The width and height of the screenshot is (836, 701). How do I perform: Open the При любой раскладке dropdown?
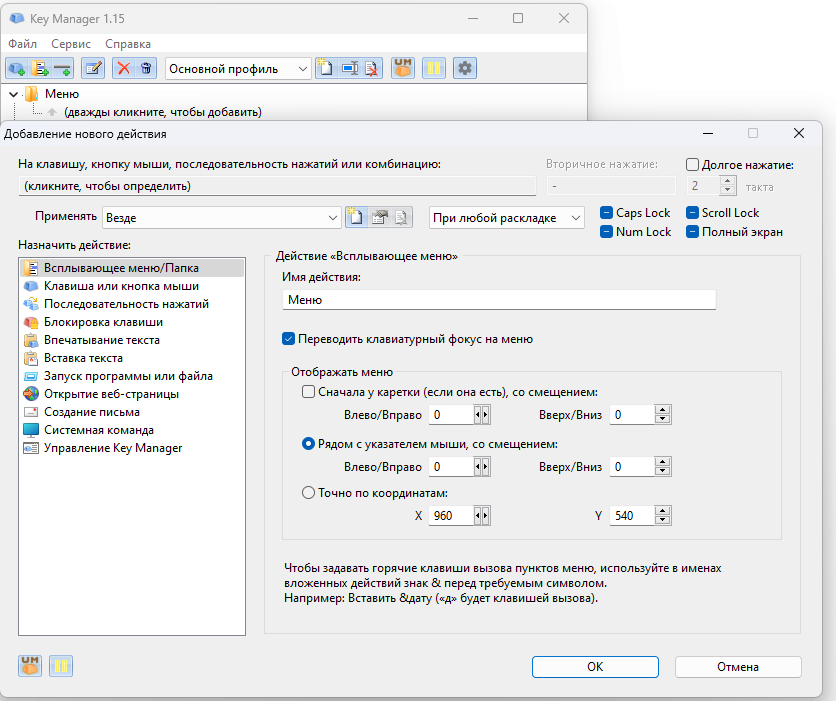506,217
